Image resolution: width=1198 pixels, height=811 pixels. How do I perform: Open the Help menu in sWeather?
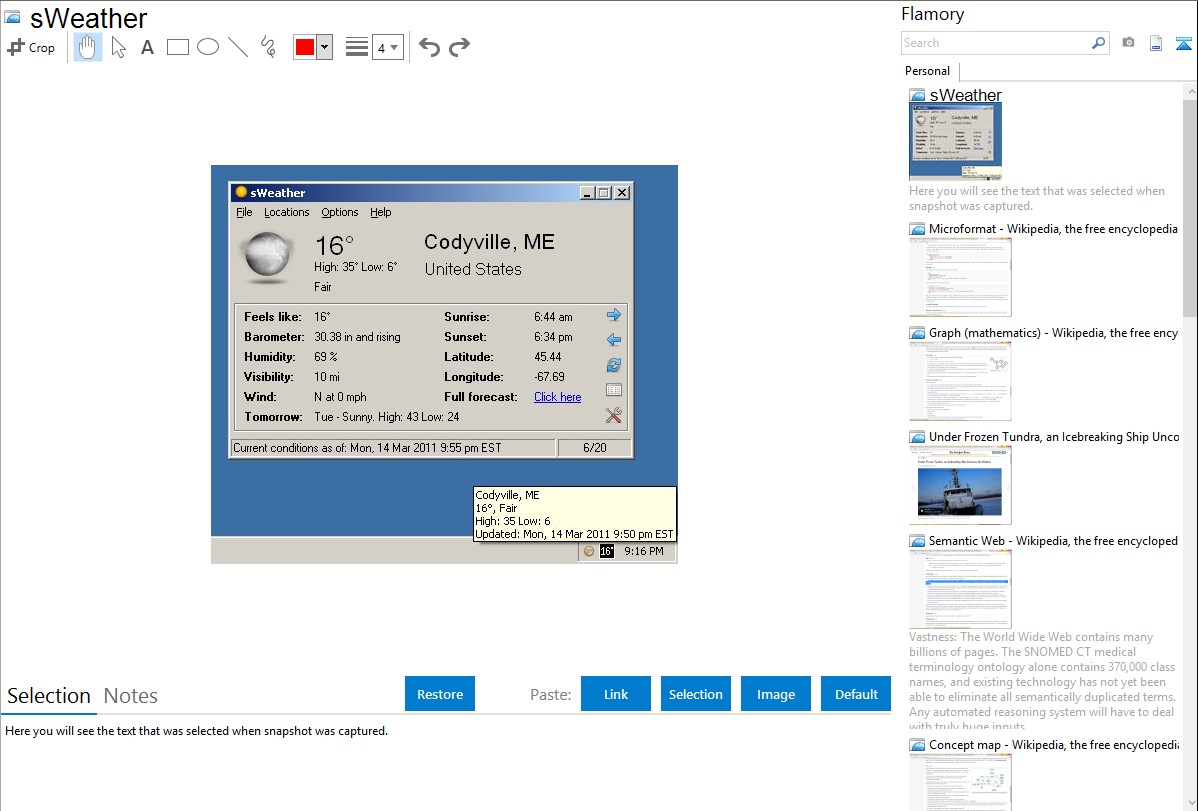pyautogui.click(x=380, y=212)
